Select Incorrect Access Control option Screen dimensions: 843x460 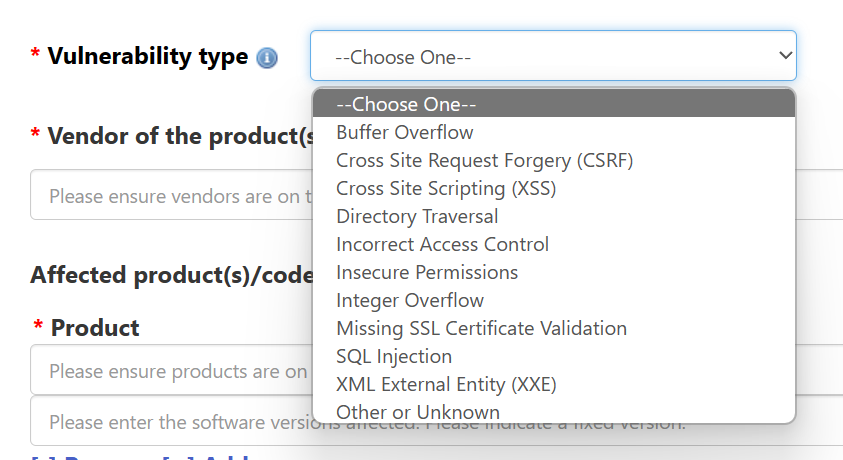[554, 244]
